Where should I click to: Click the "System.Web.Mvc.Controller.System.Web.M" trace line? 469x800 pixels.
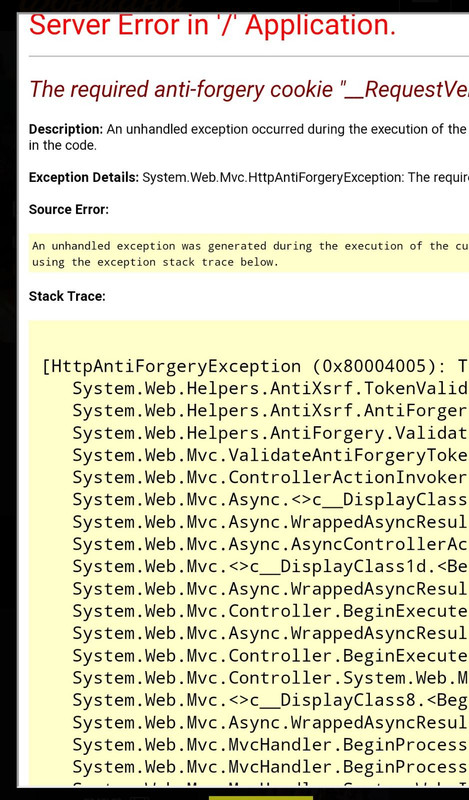coord(270,678)
